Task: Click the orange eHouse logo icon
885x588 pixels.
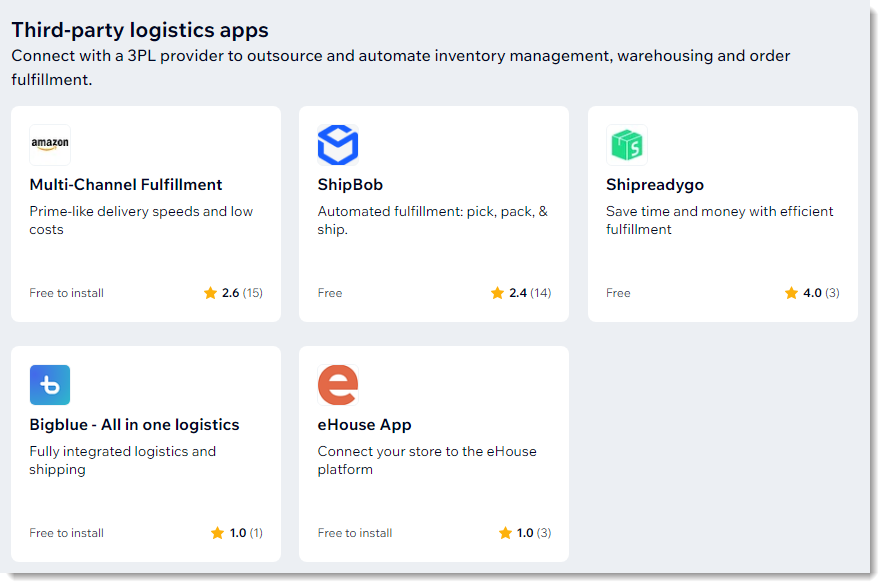Action: tap(338, 385)
